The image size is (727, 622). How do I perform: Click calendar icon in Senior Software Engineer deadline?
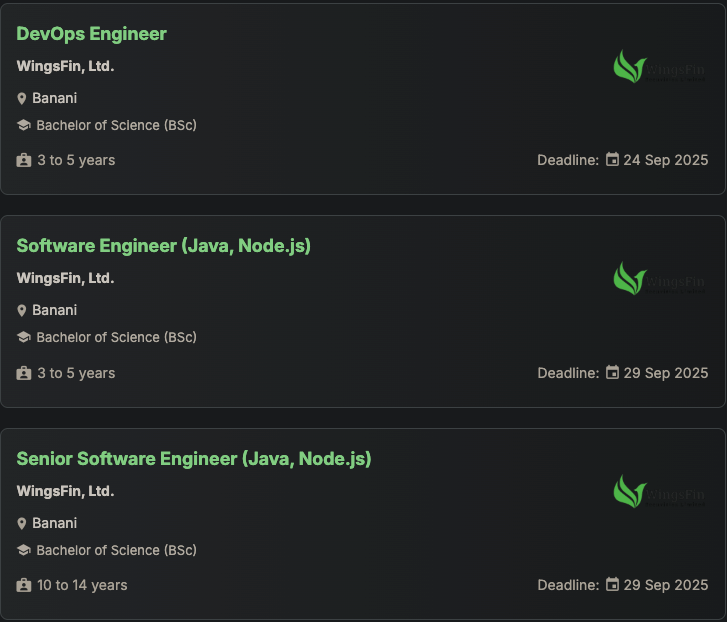(612, 585)
